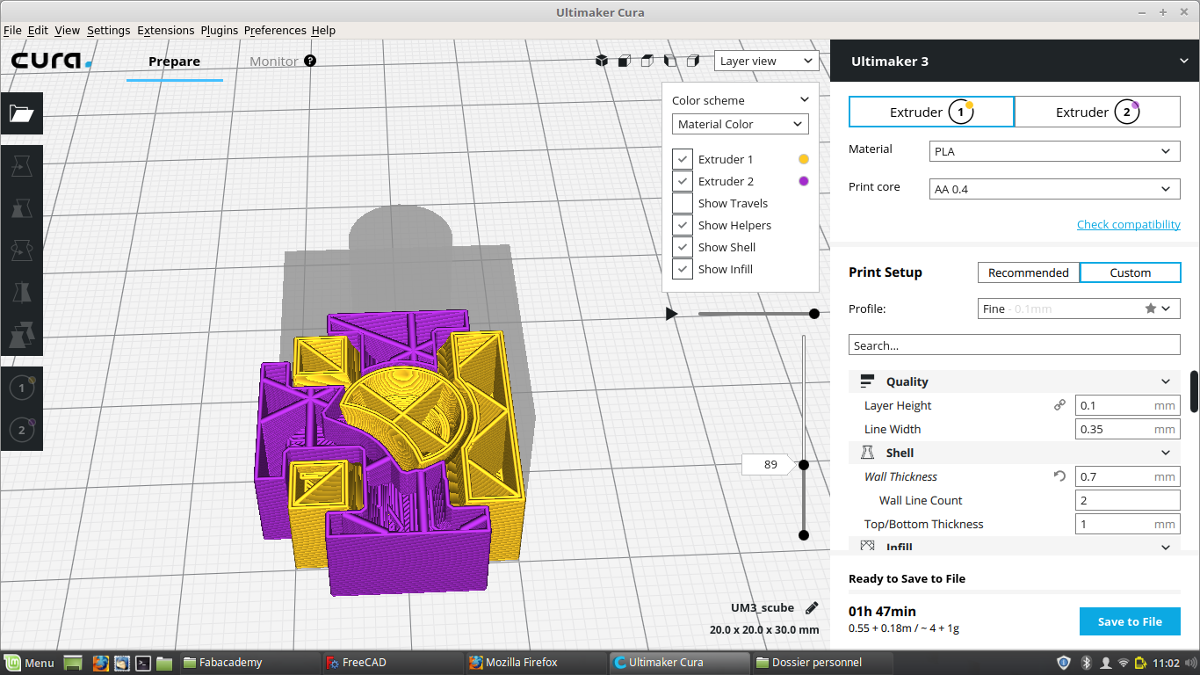Switch camera to top view cube icon
Screen dimensions: 1200x675
pyautogui.click(x=647, y=61)
